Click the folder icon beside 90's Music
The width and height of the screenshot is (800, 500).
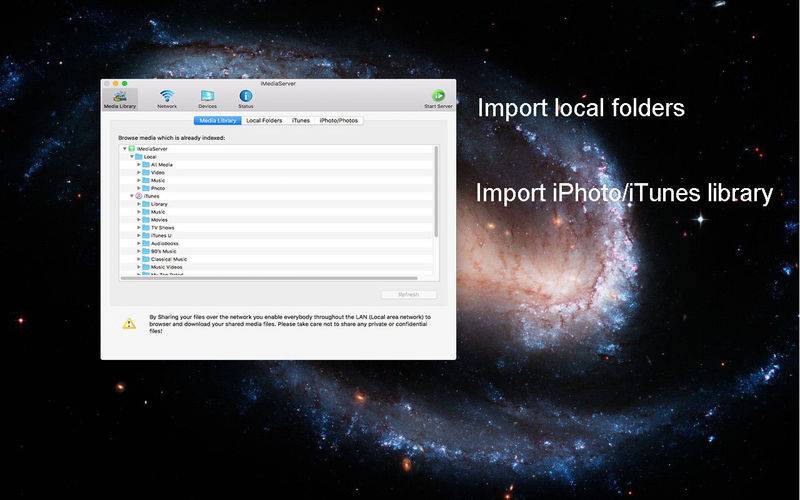point(146,251)
